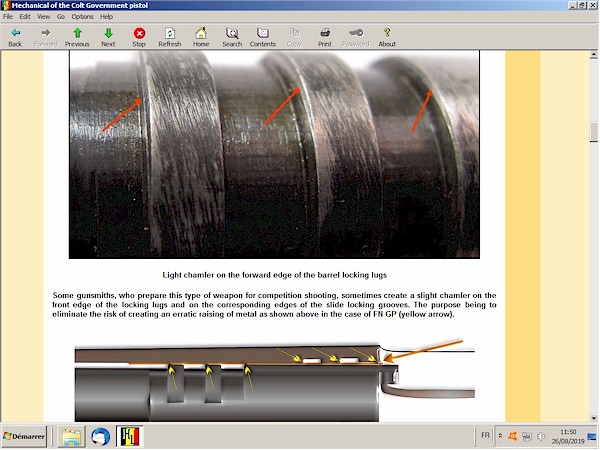The image size is (600, 450).
Task: Refresh the current page
Action: pyautogui.click(x=170, y=37)
